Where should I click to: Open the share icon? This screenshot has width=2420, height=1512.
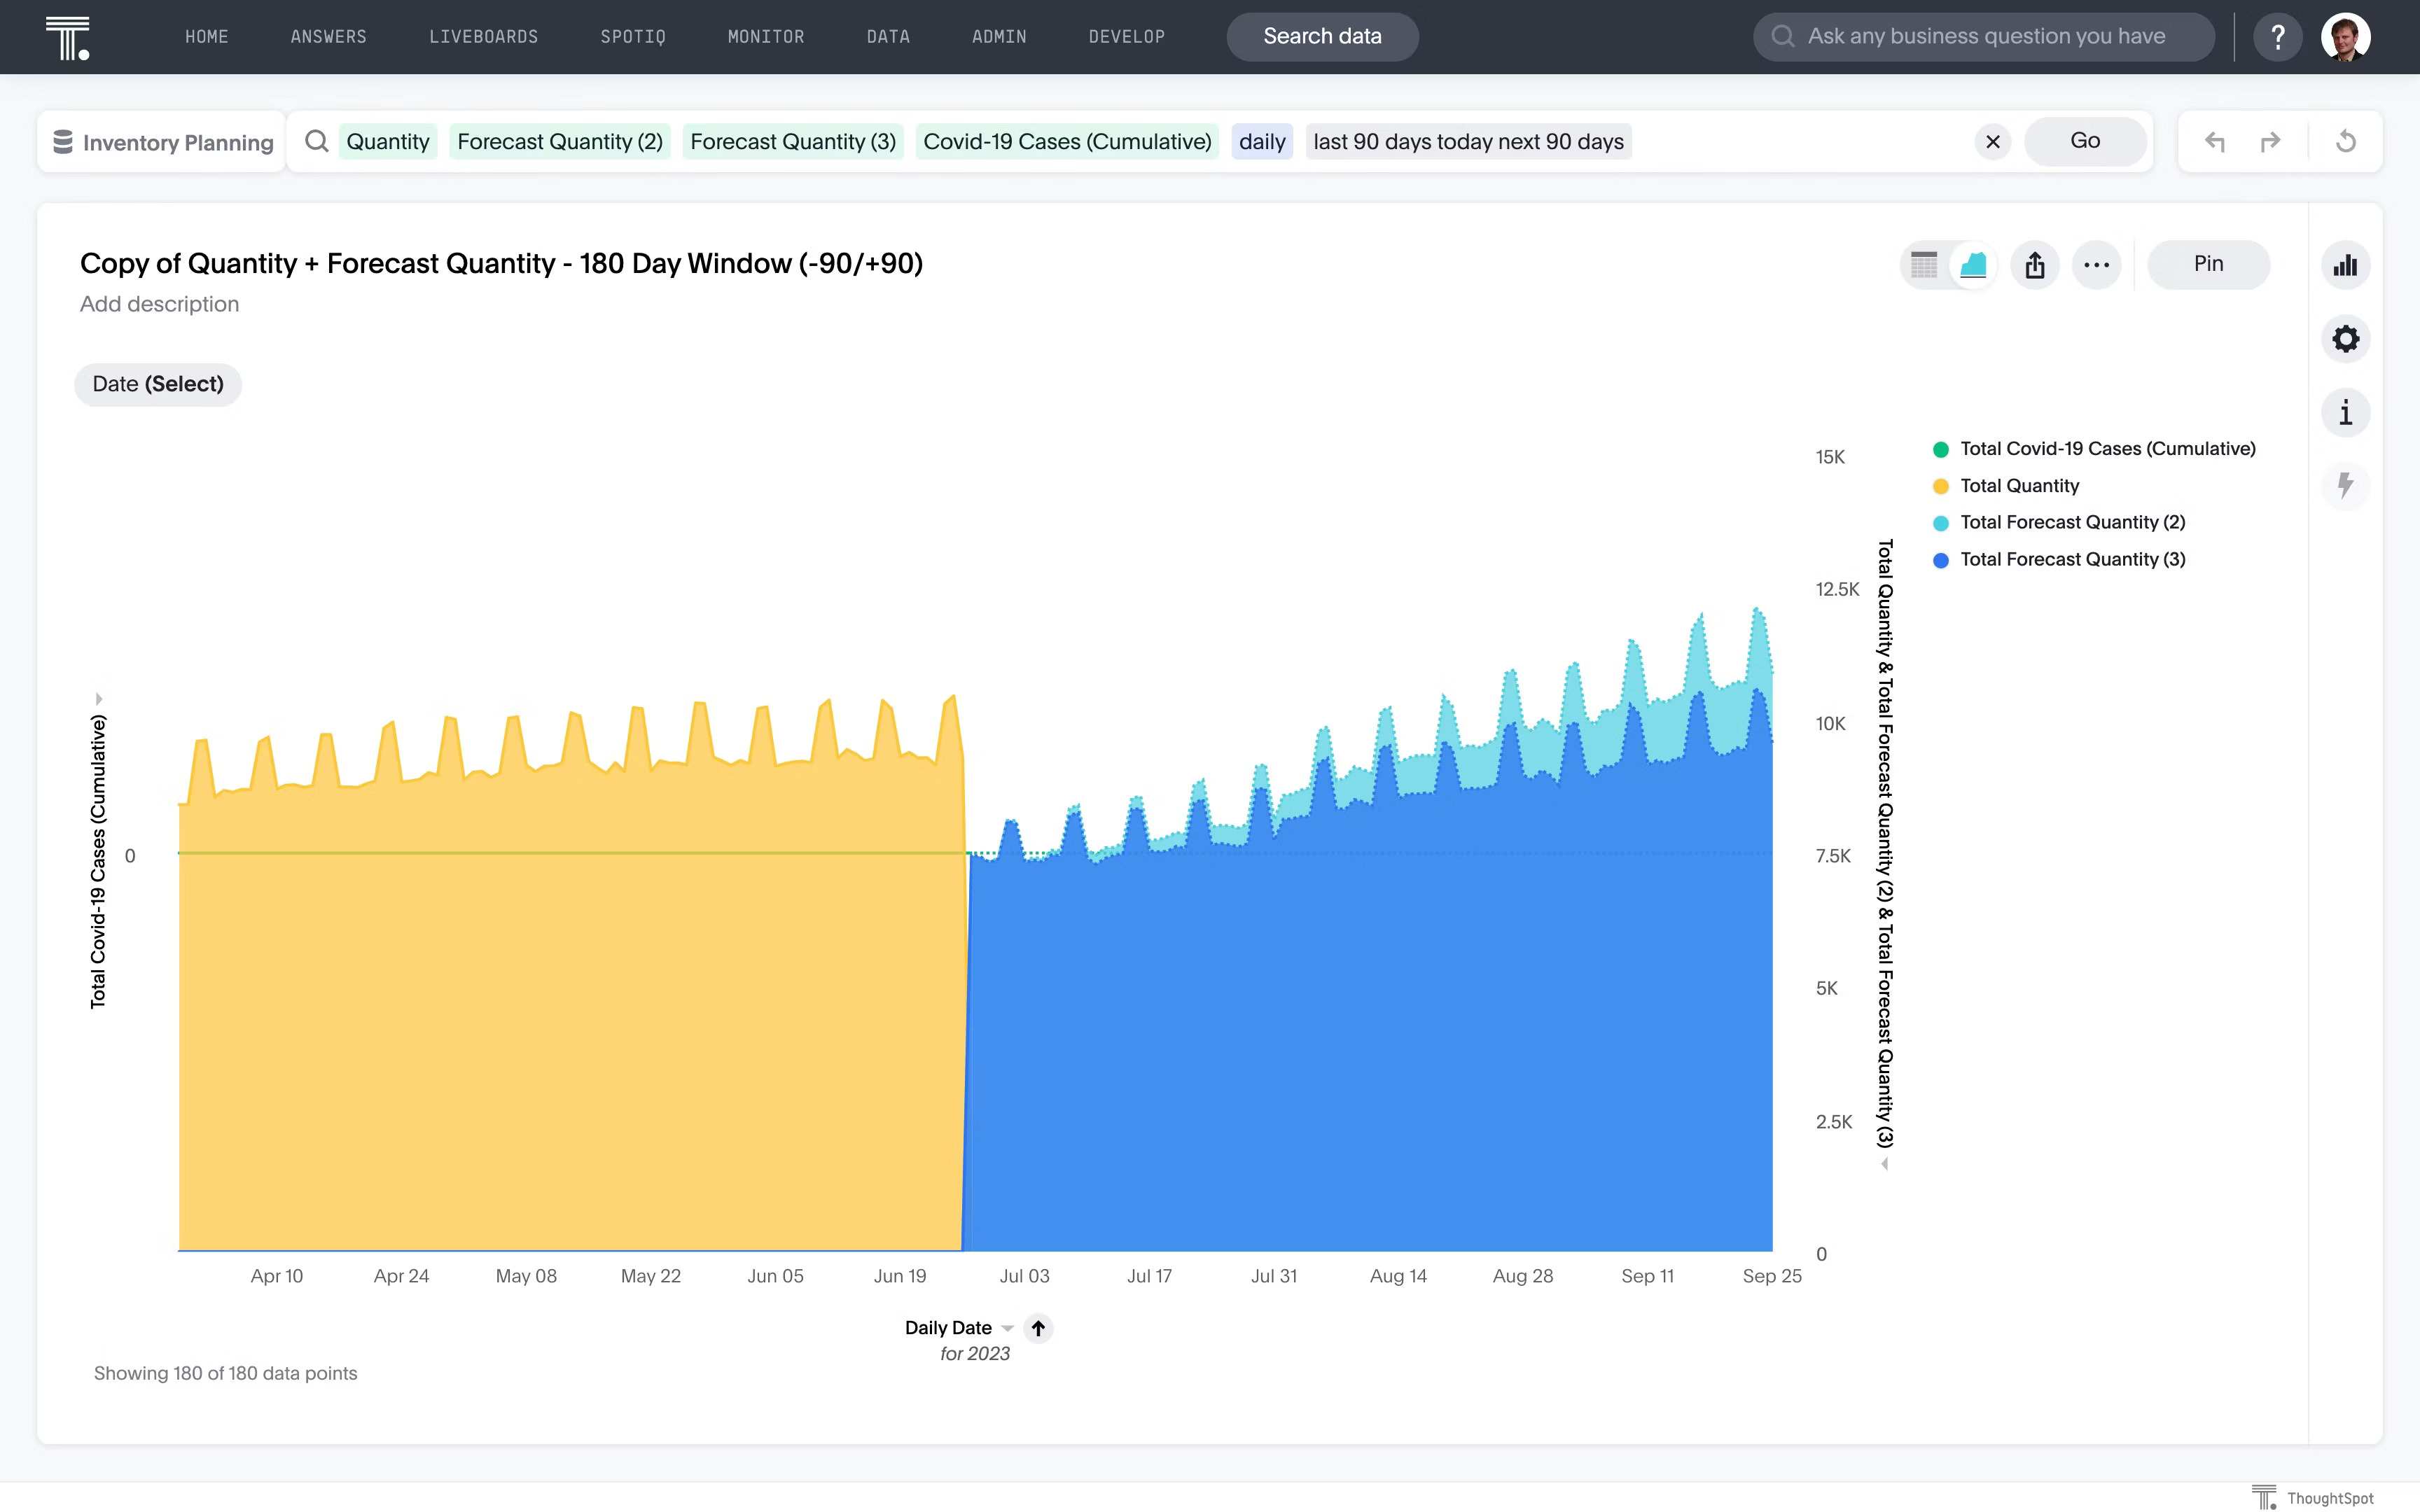[2035, 265]
